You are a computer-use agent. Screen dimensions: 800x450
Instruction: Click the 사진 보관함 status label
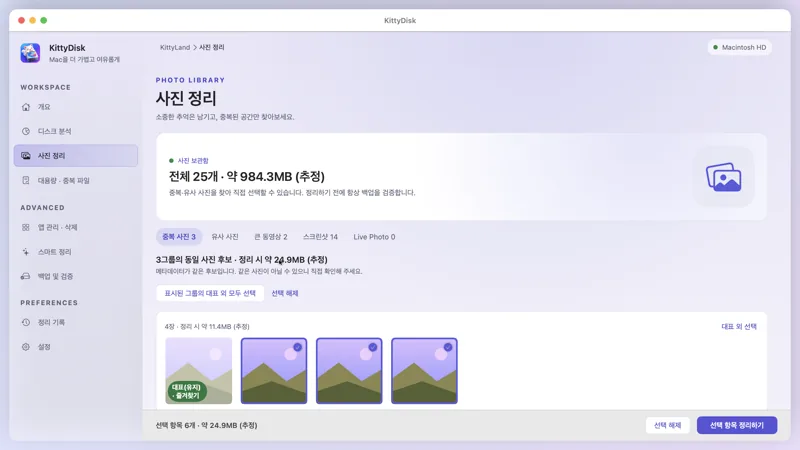click(x=193, y=161)
